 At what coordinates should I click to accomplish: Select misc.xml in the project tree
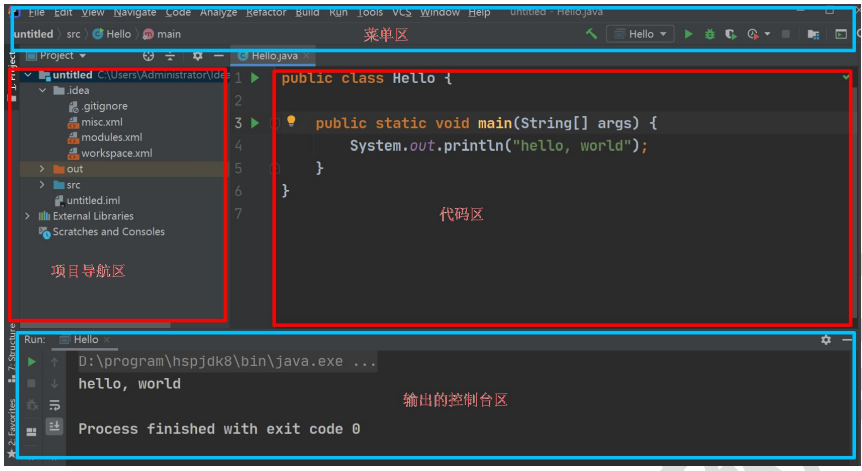pos(95,122)
